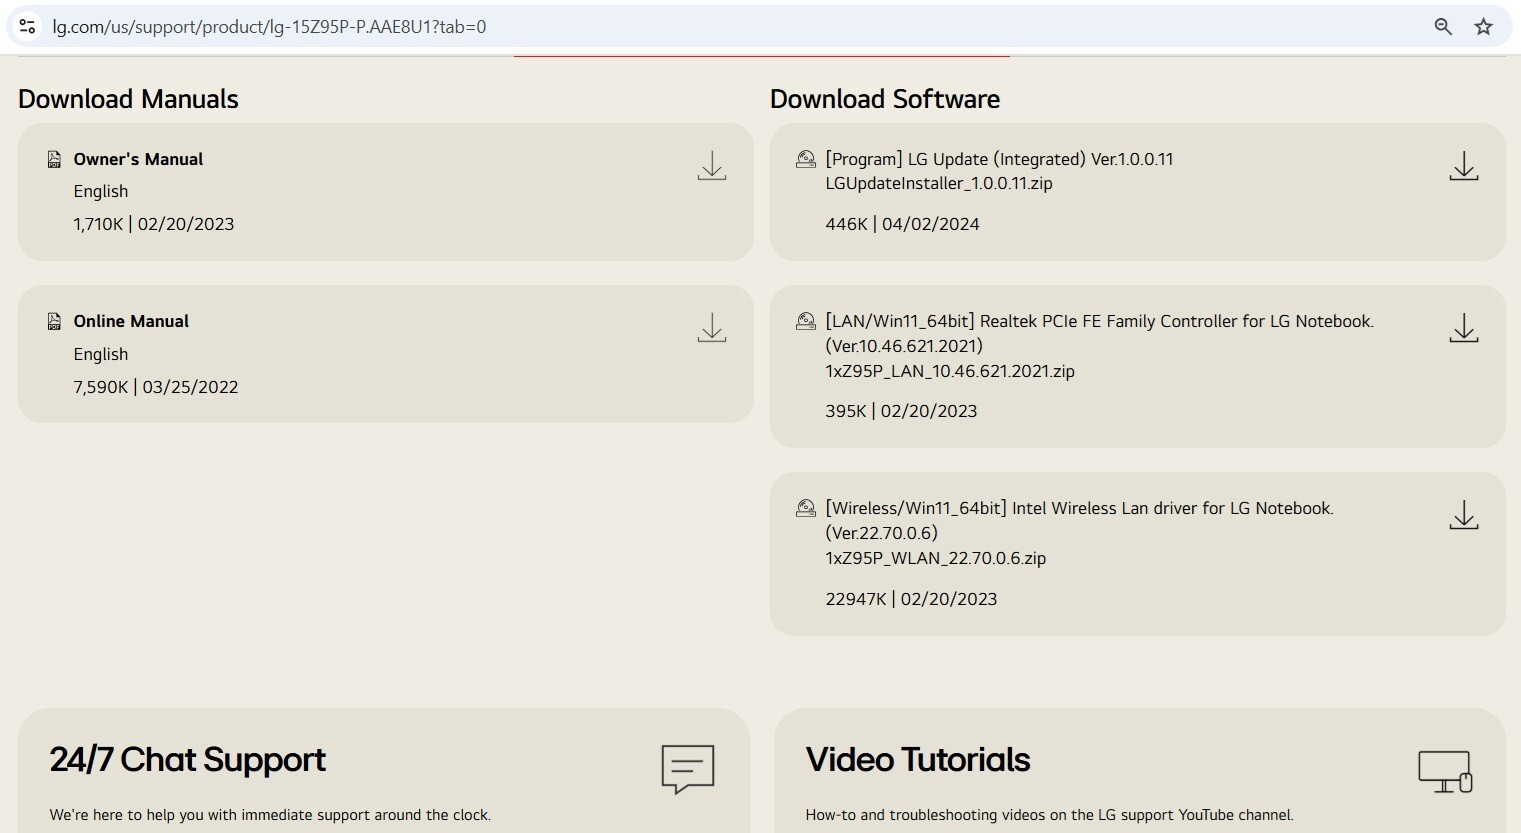The image size is (1521, 833).
Task: Click the Video Tutorials monitor icon
Action: point(1445,771)
